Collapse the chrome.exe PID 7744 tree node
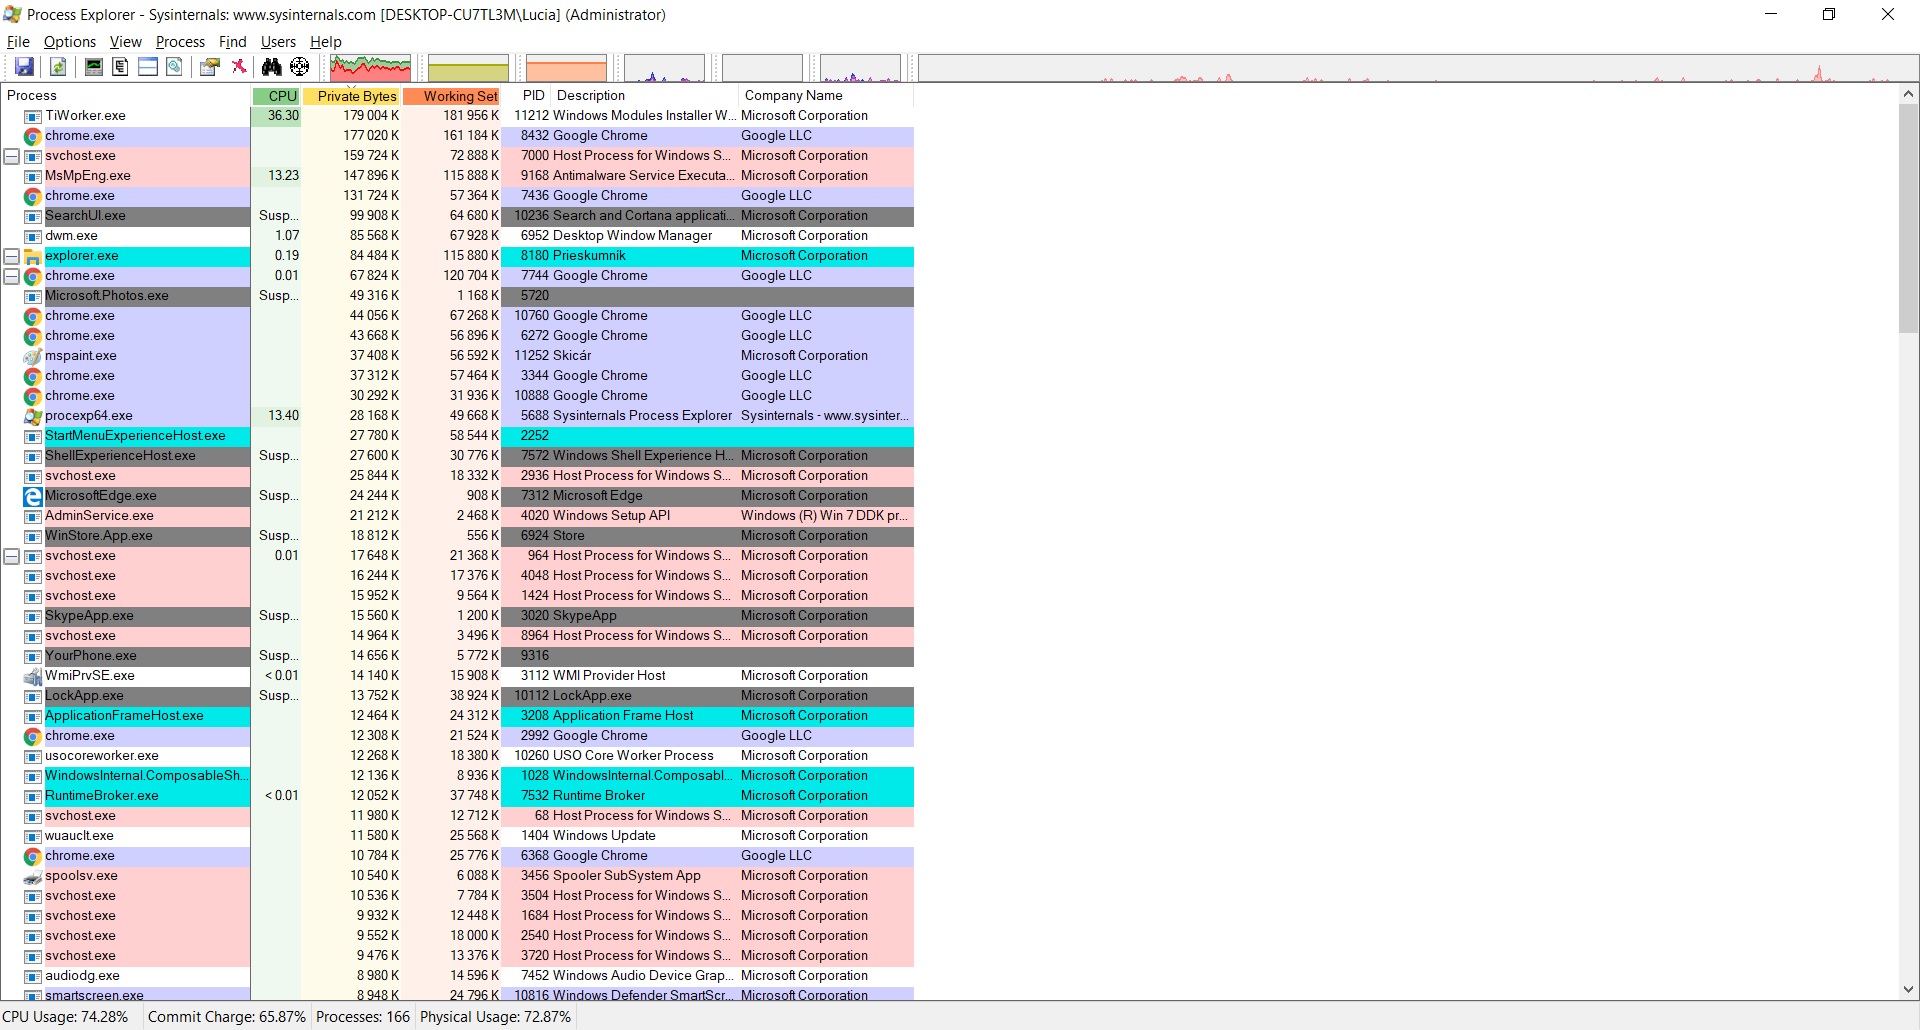This screenshot has height=1030, width=1920. (x=12, y=276)
